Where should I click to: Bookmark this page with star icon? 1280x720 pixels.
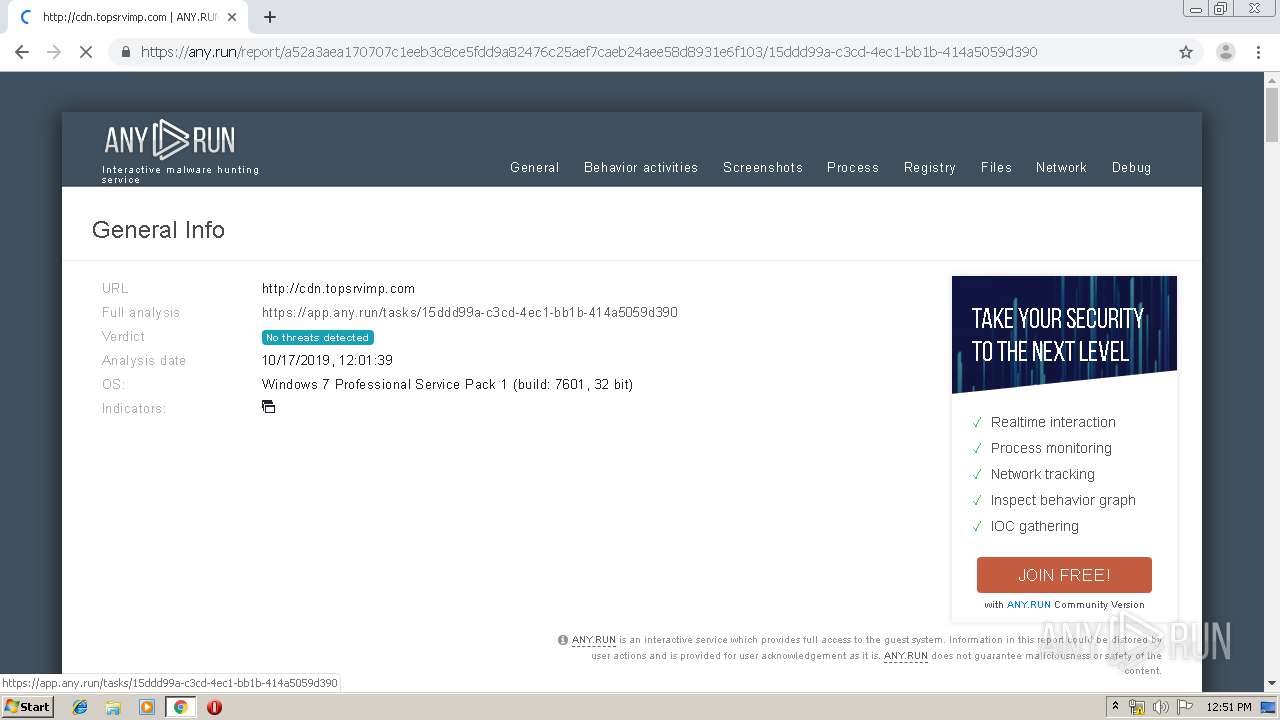coord(1186,52)
